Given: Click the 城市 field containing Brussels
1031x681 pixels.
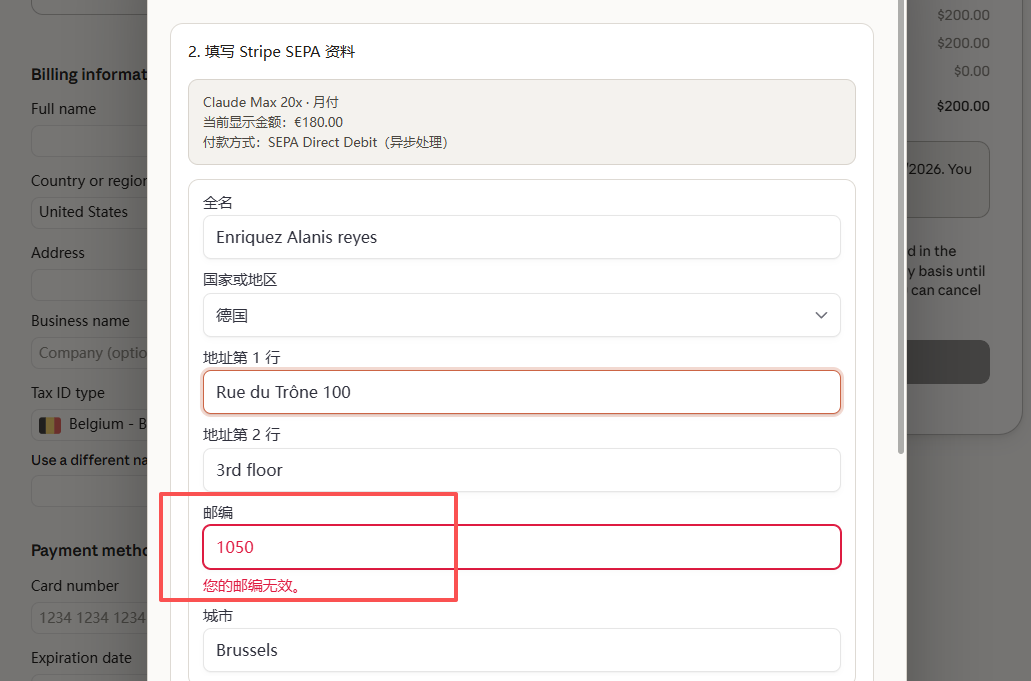Looking at the screenshot, I should [521, 650].
